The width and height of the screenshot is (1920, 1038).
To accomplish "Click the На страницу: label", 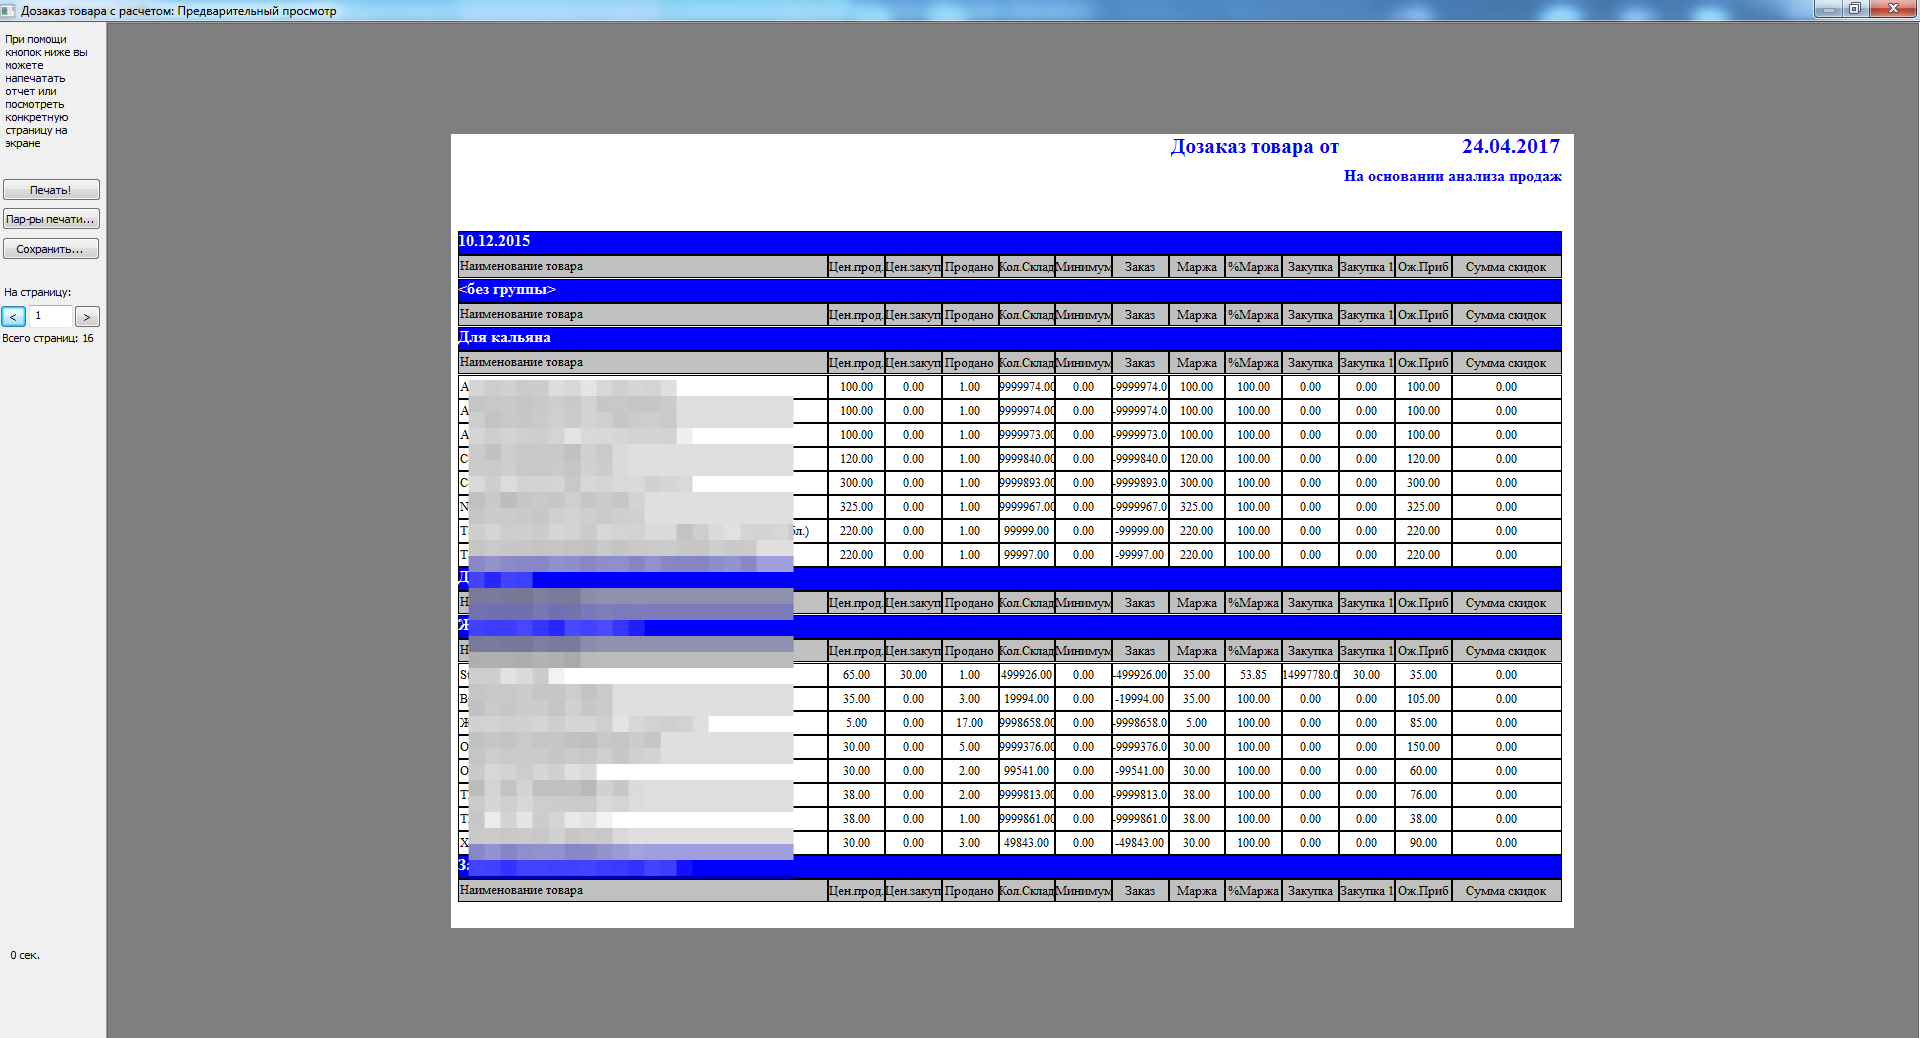I will (38, 293).
